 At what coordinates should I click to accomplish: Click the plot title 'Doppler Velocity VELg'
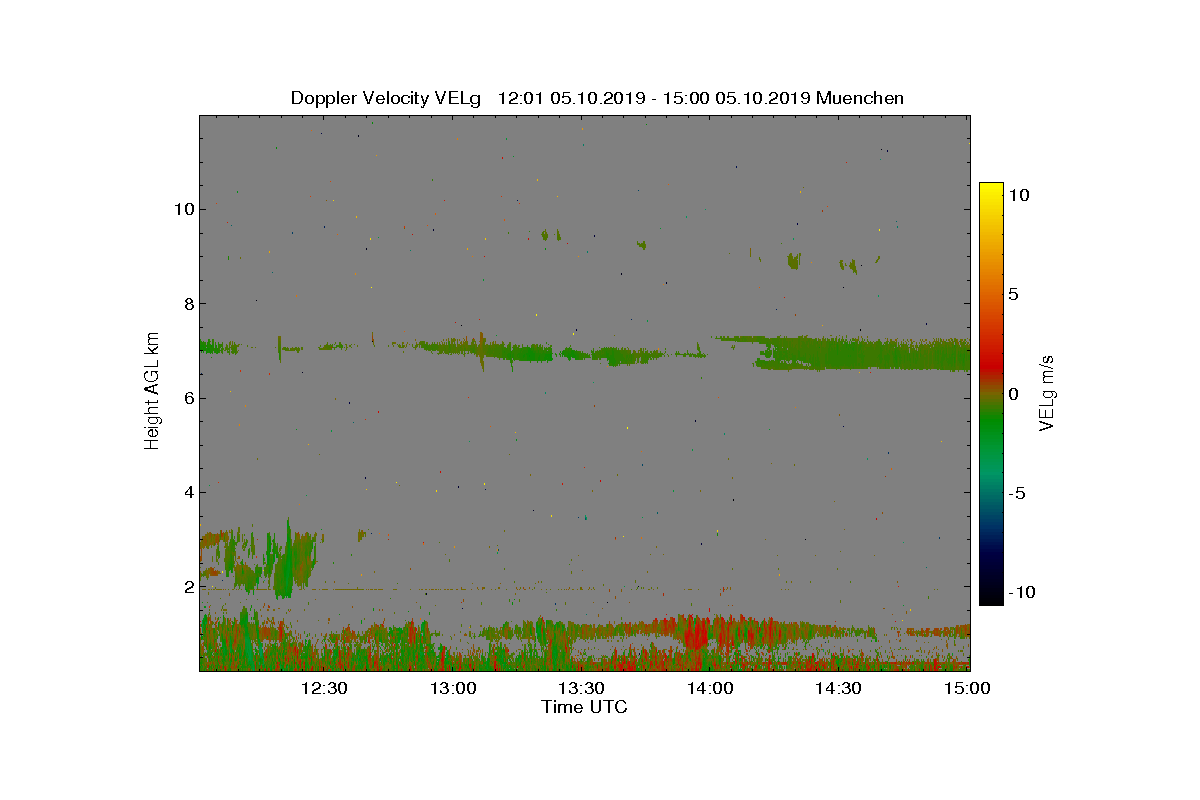pos(386,98)
